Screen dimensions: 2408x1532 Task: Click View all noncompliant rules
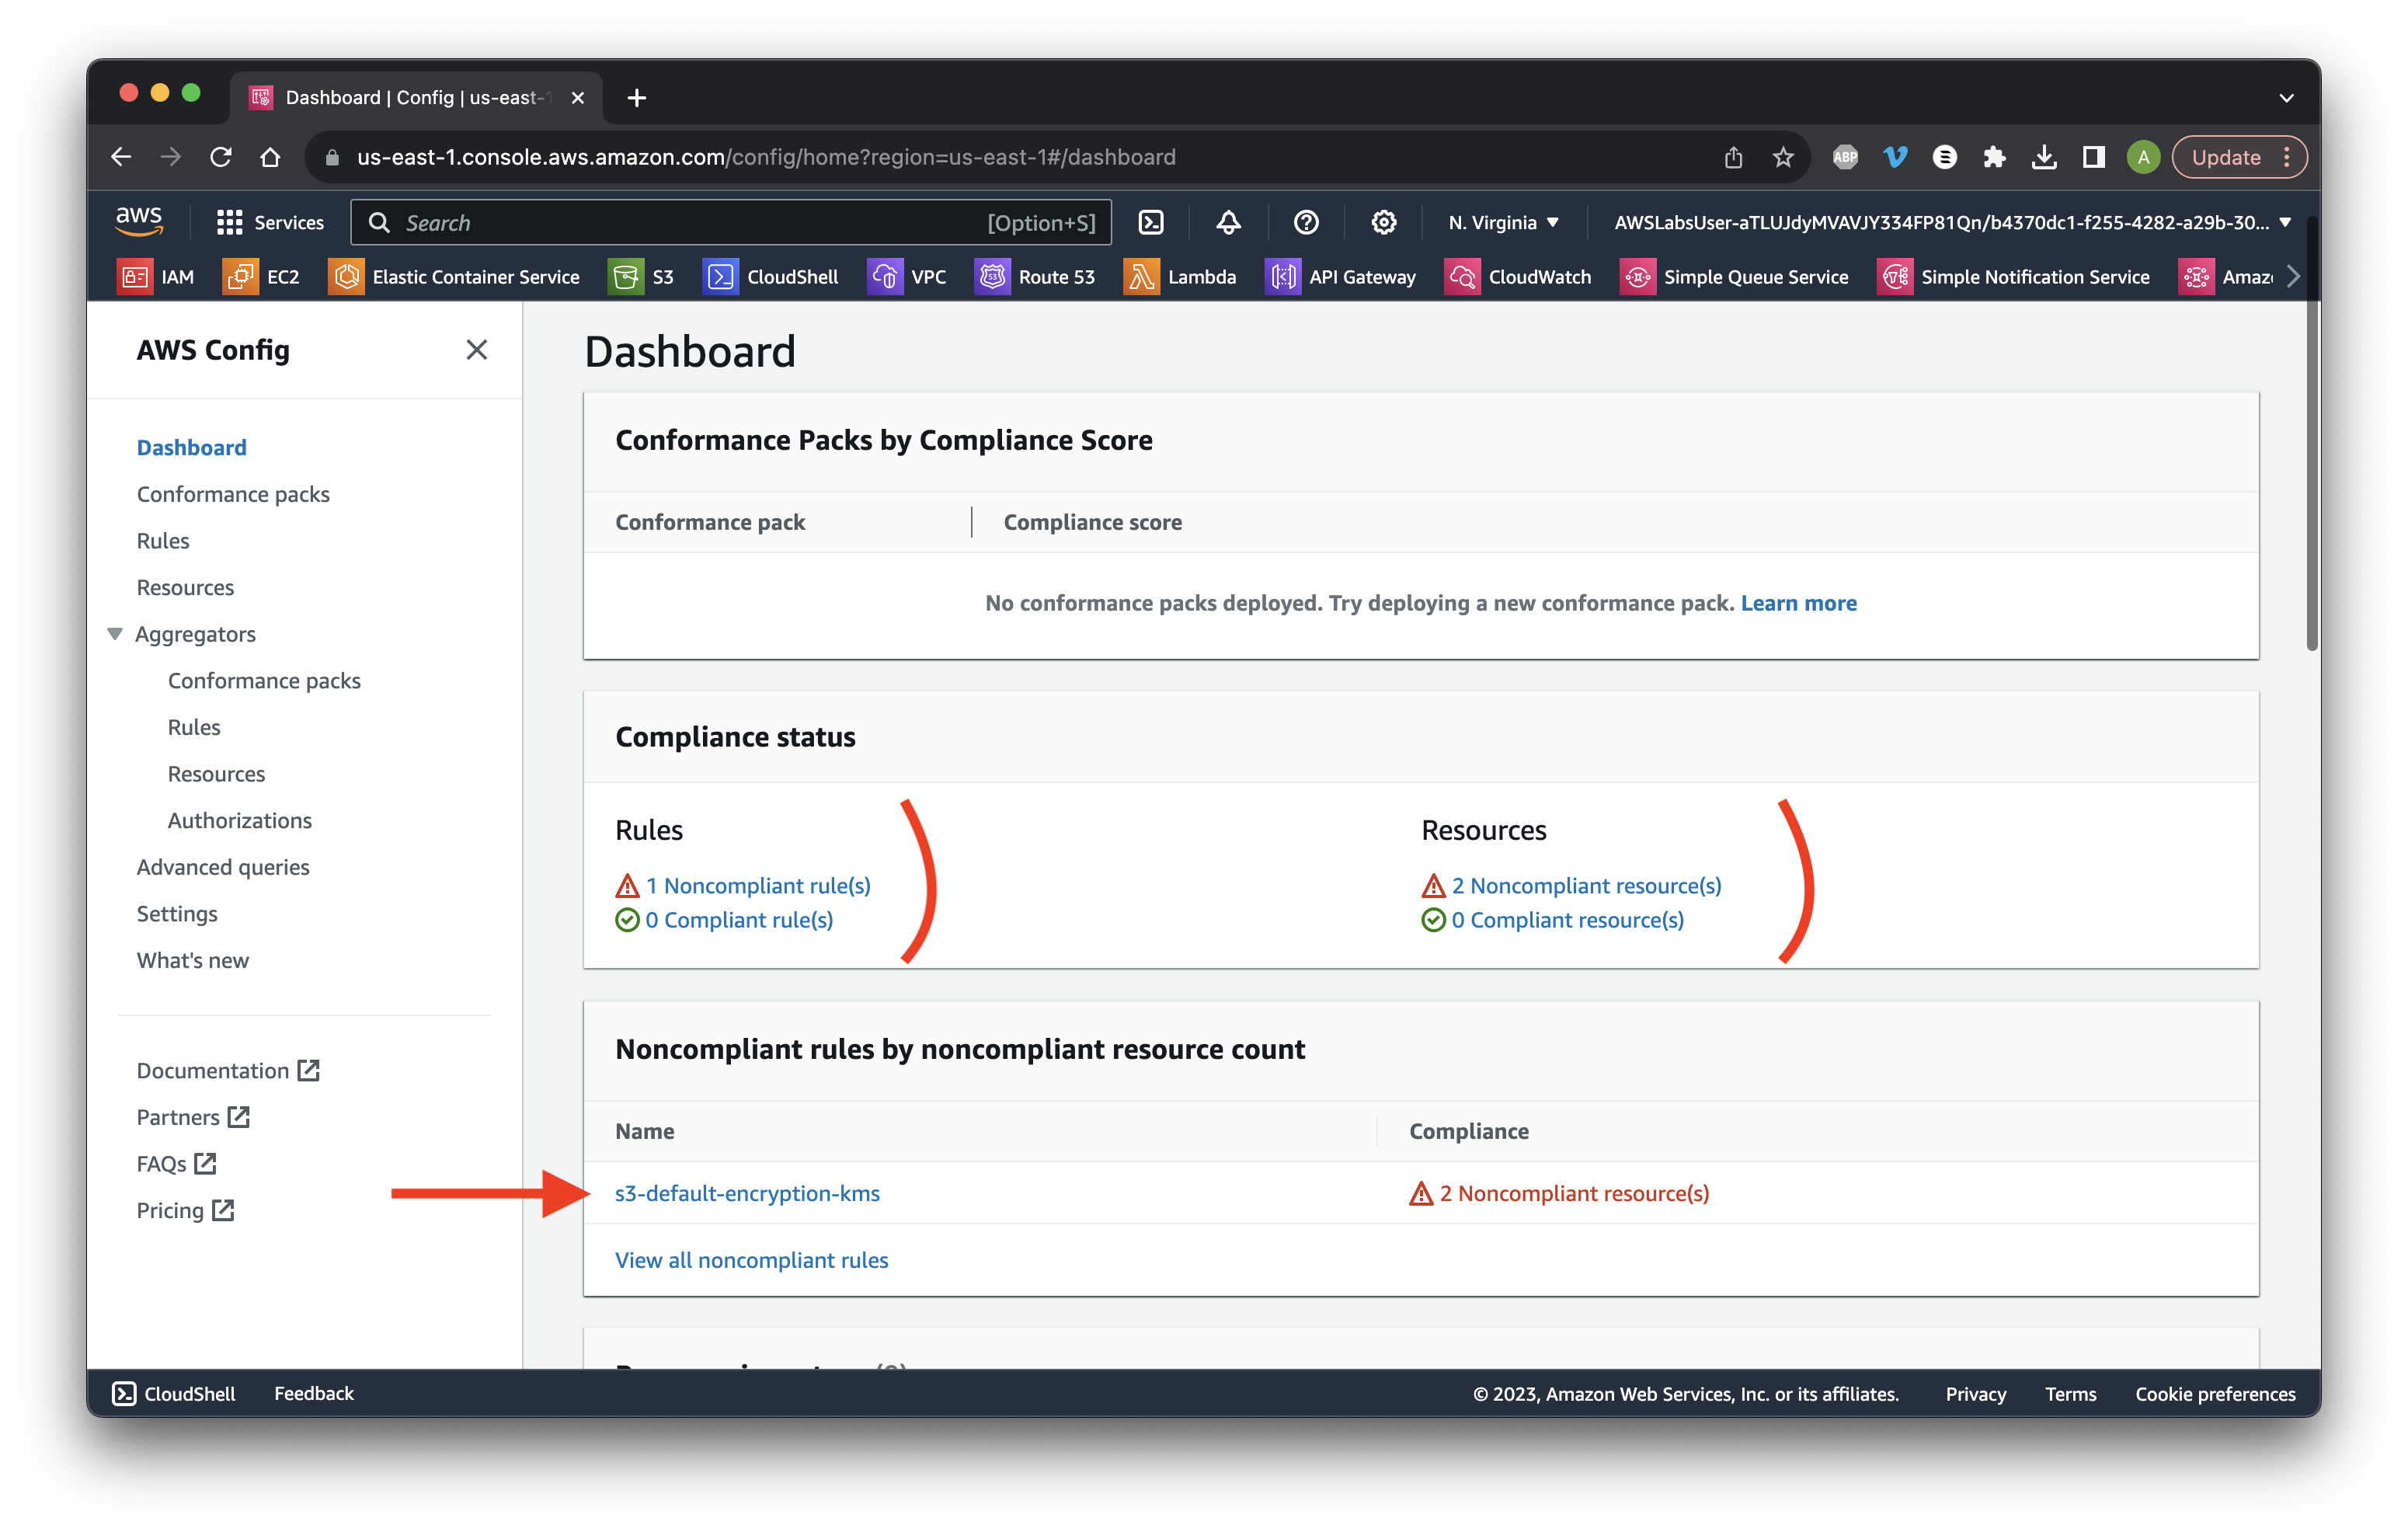coord(751,1260)
